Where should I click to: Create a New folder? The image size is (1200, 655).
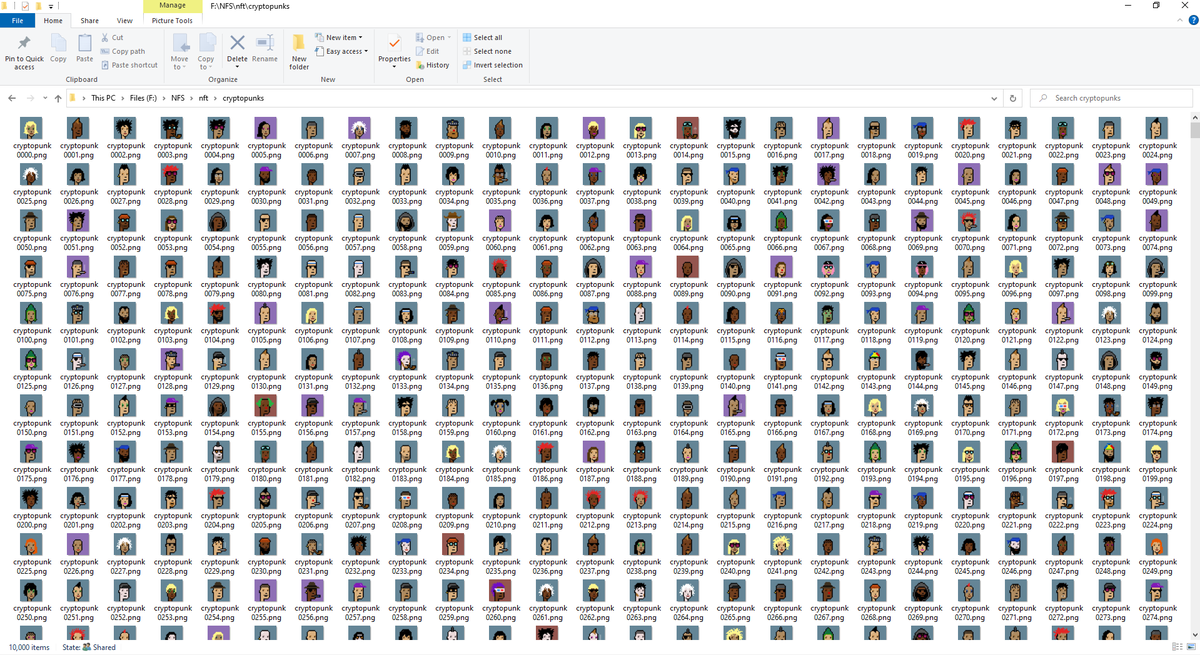[299, 52]
